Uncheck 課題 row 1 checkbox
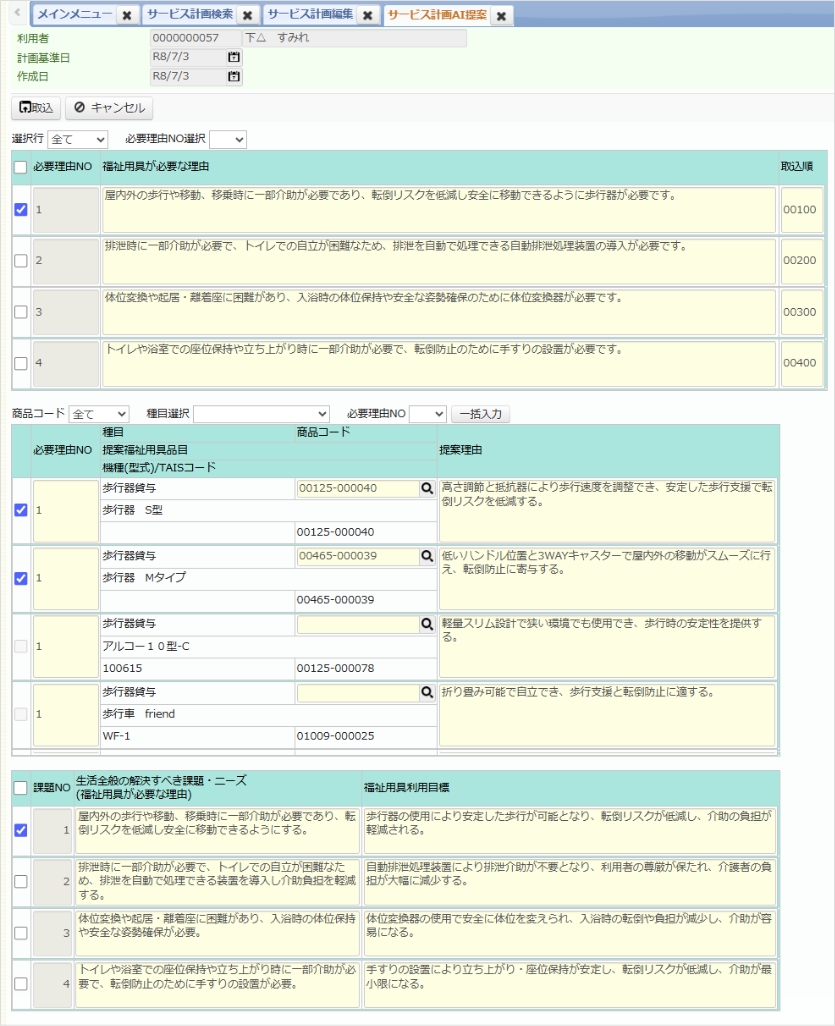The image size is (835, 1026). point(21,830)
